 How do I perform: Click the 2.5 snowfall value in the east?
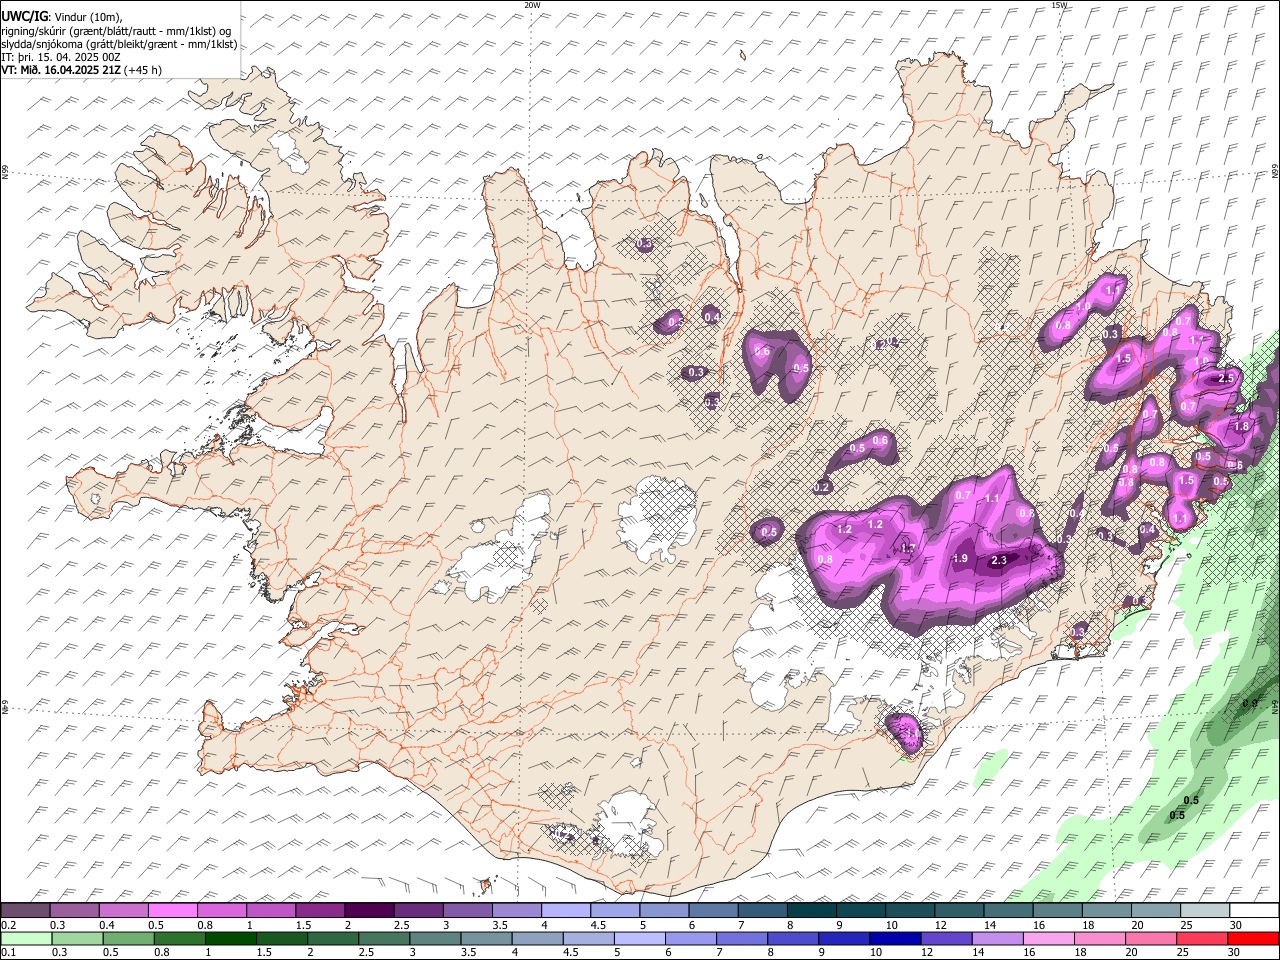coord(1226,378)
